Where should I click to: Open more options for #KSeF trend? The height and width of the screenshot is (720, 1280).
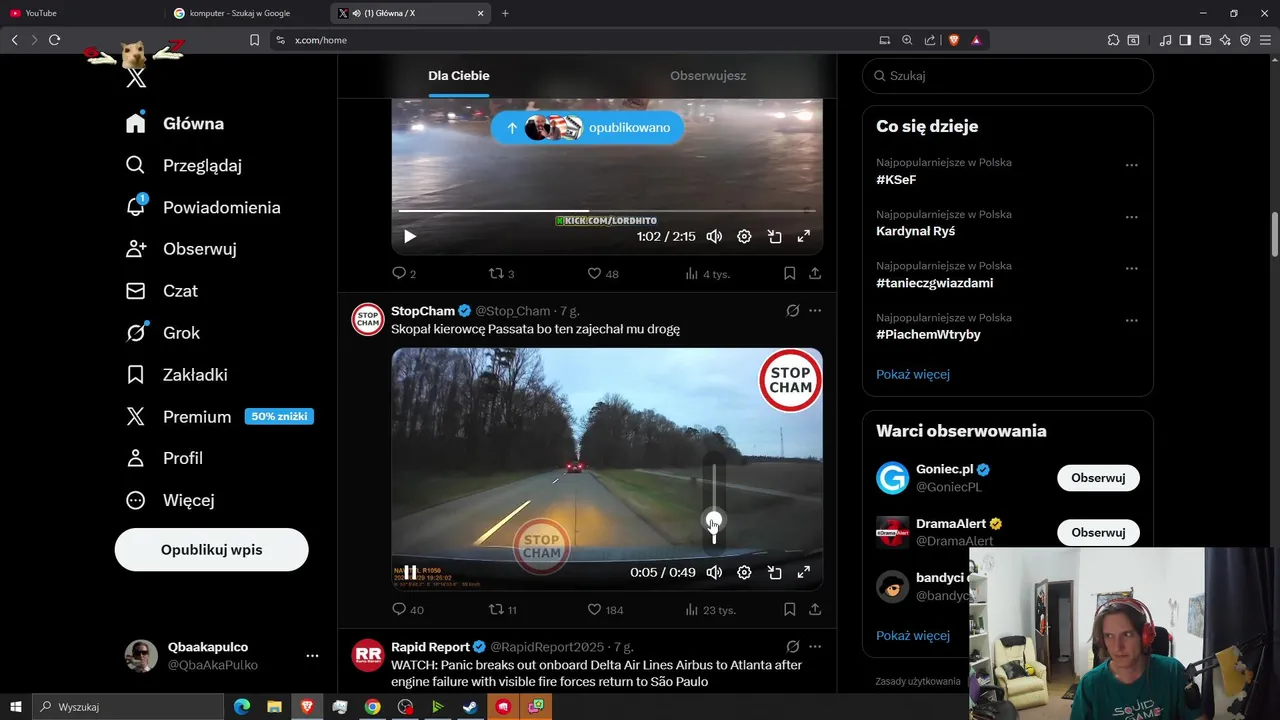click(1132, 165)
